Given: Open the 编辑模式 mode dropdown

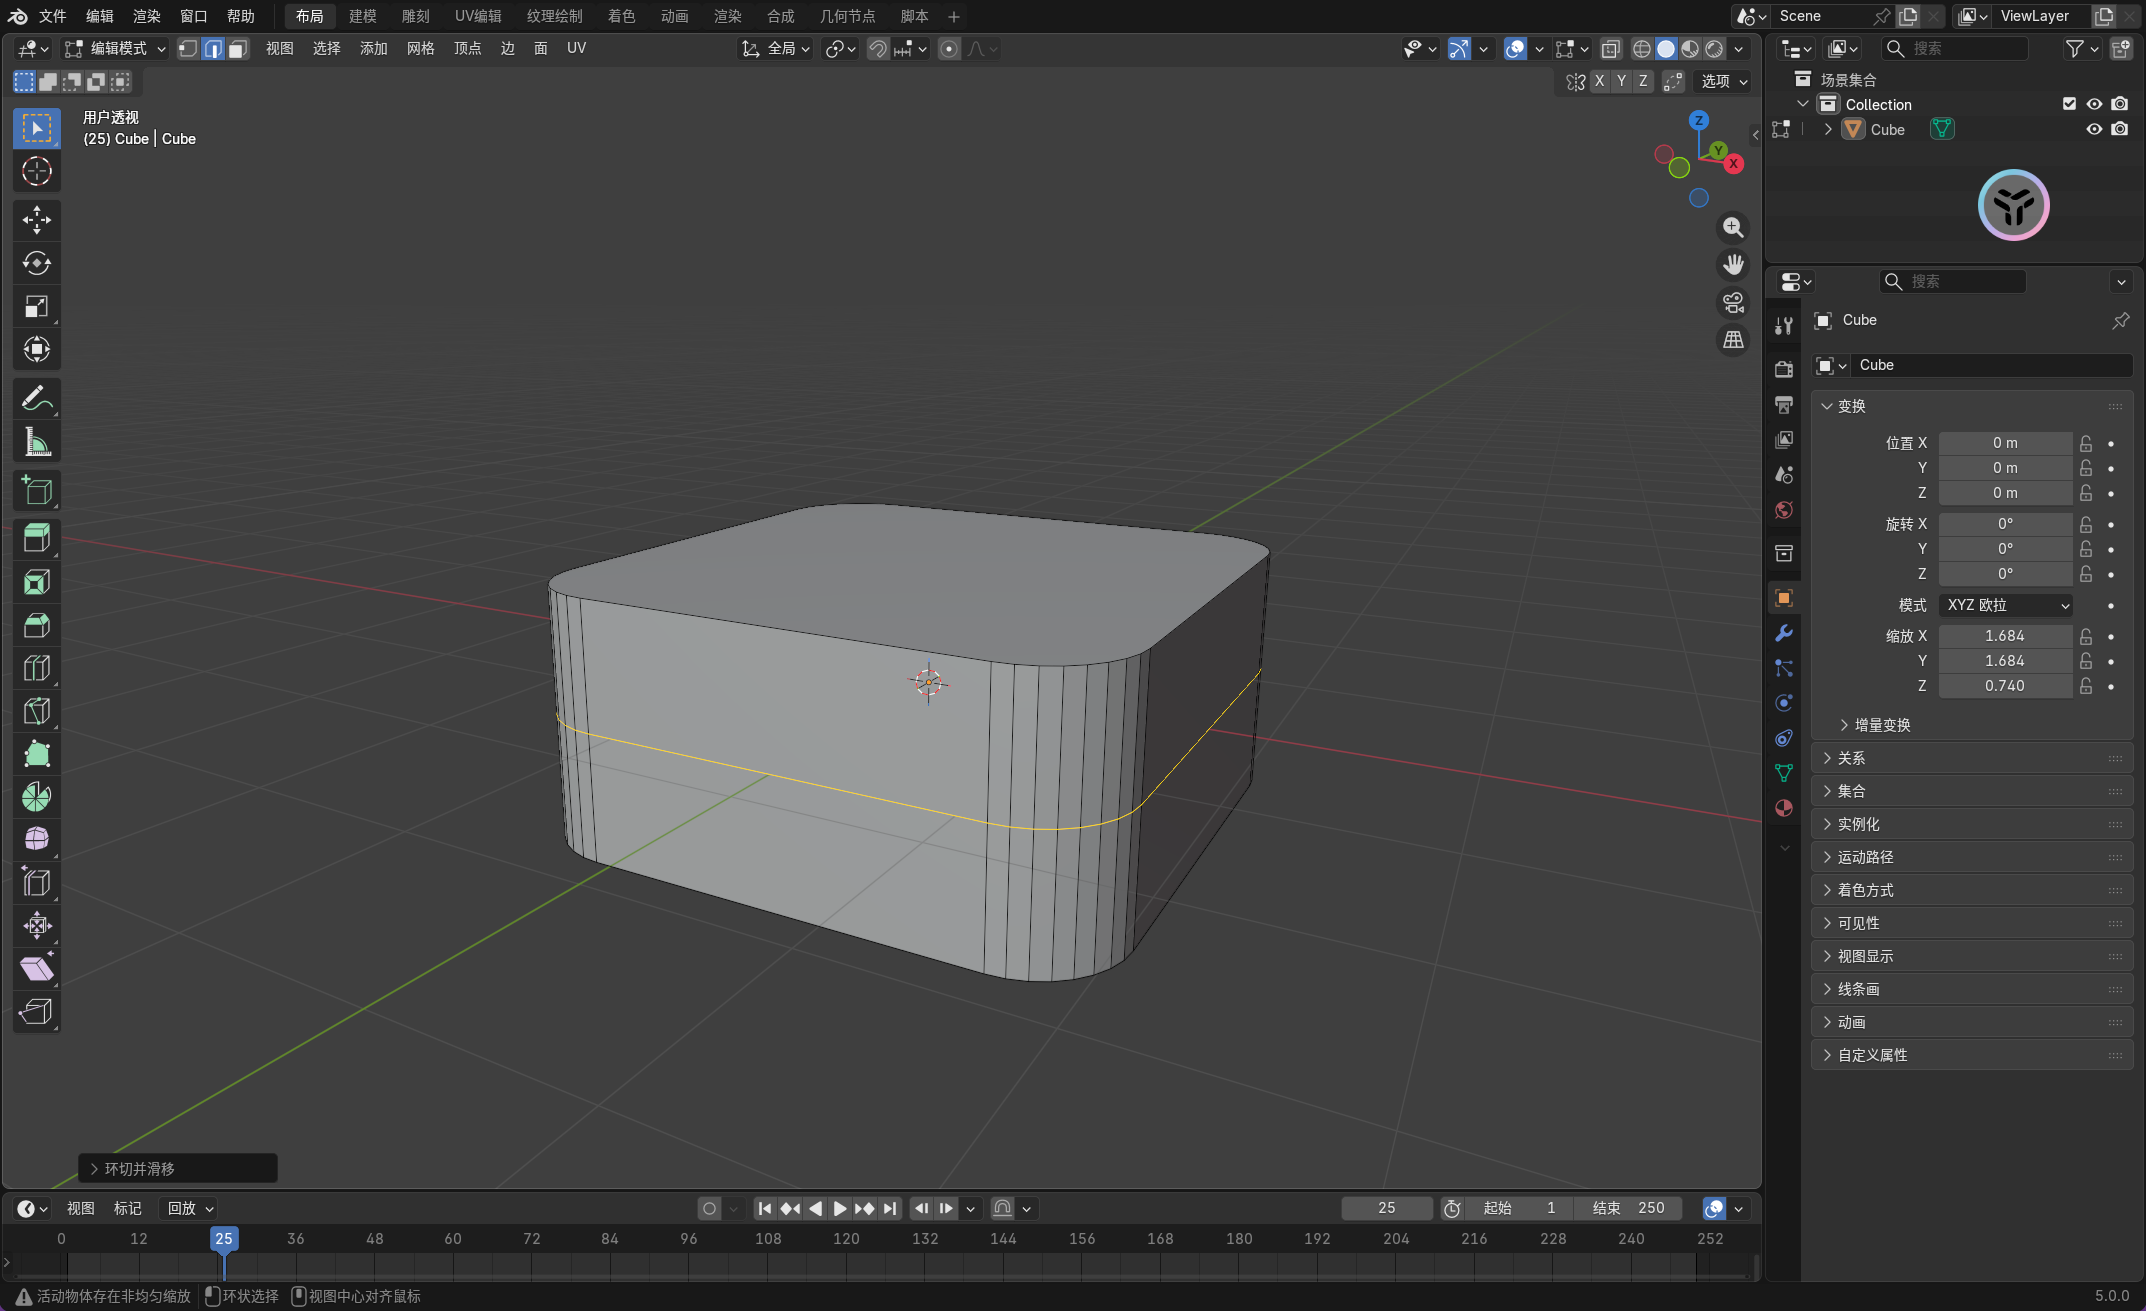Looking at the screenshot, I should (x=116, y=49).
